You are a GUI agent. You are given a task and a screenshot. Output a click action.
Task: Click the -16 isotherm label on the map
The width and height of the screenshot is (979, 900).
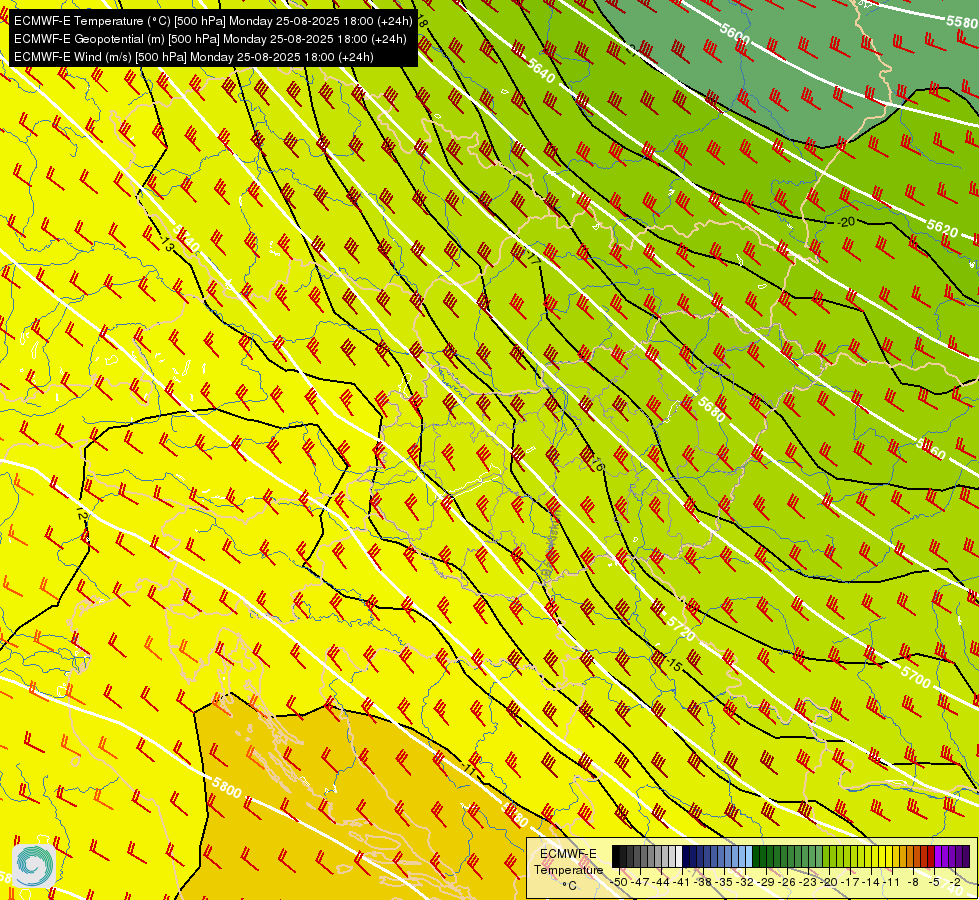pyautogui.click(x=597, y=463)
